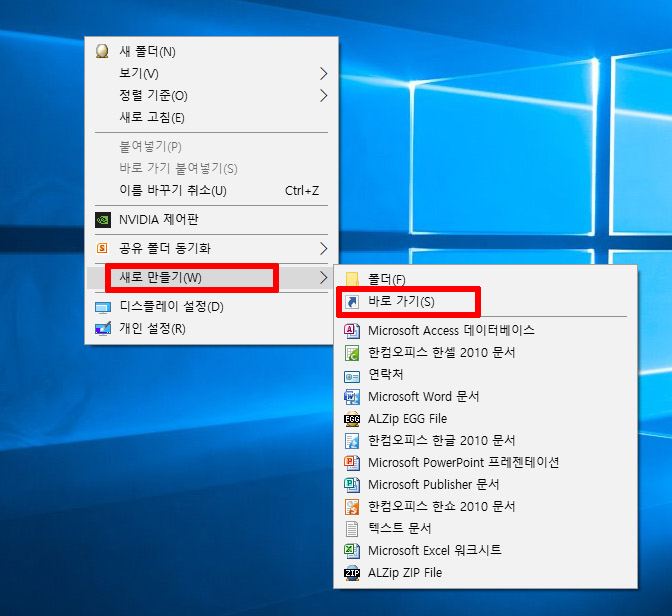The width and height of the screenshot is (672, 616).
Task: Create ALZip EGG File
Action: [x=486, y=418]
